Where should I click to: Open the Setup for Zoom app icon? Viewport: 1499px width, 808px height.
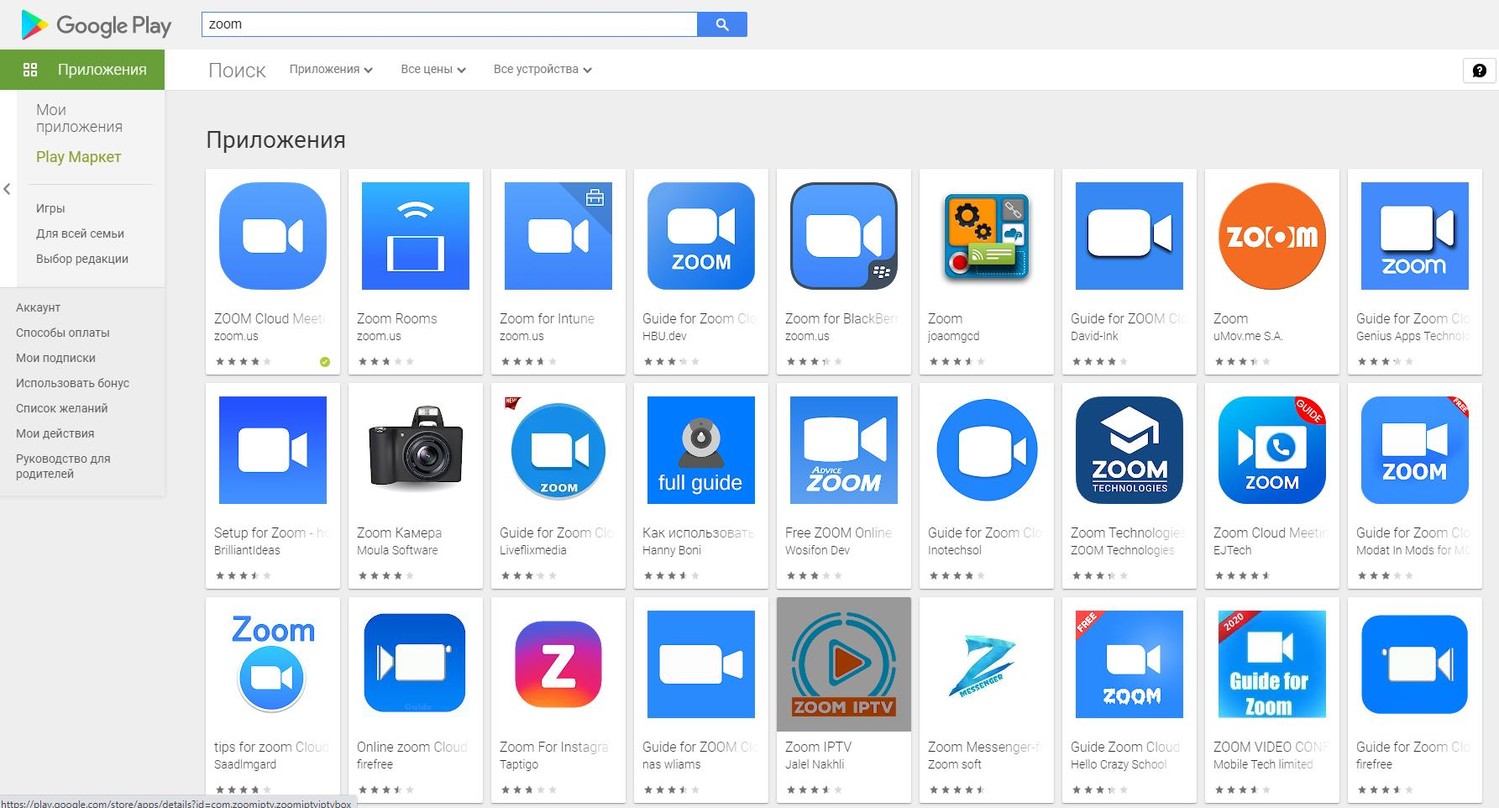click(x=273, y=450)
